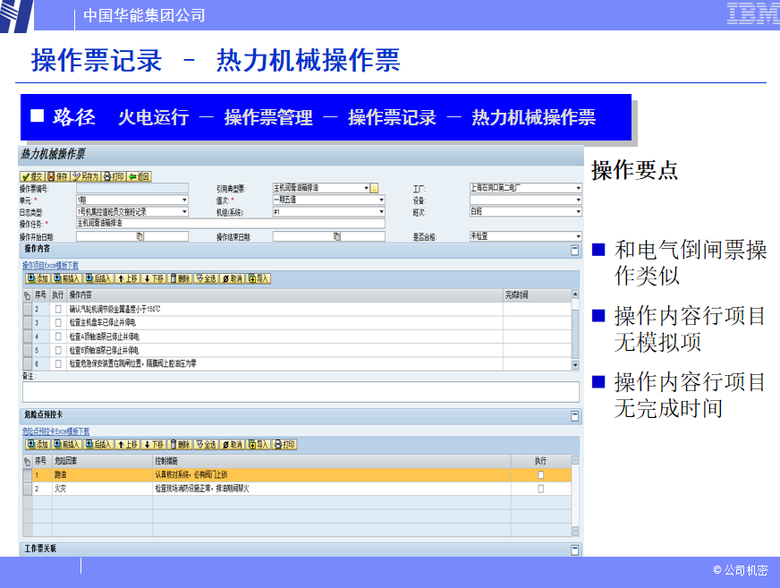Check 执行 box for operation row 4
This screenshot has width=780, height=588.
pos(58,337)
